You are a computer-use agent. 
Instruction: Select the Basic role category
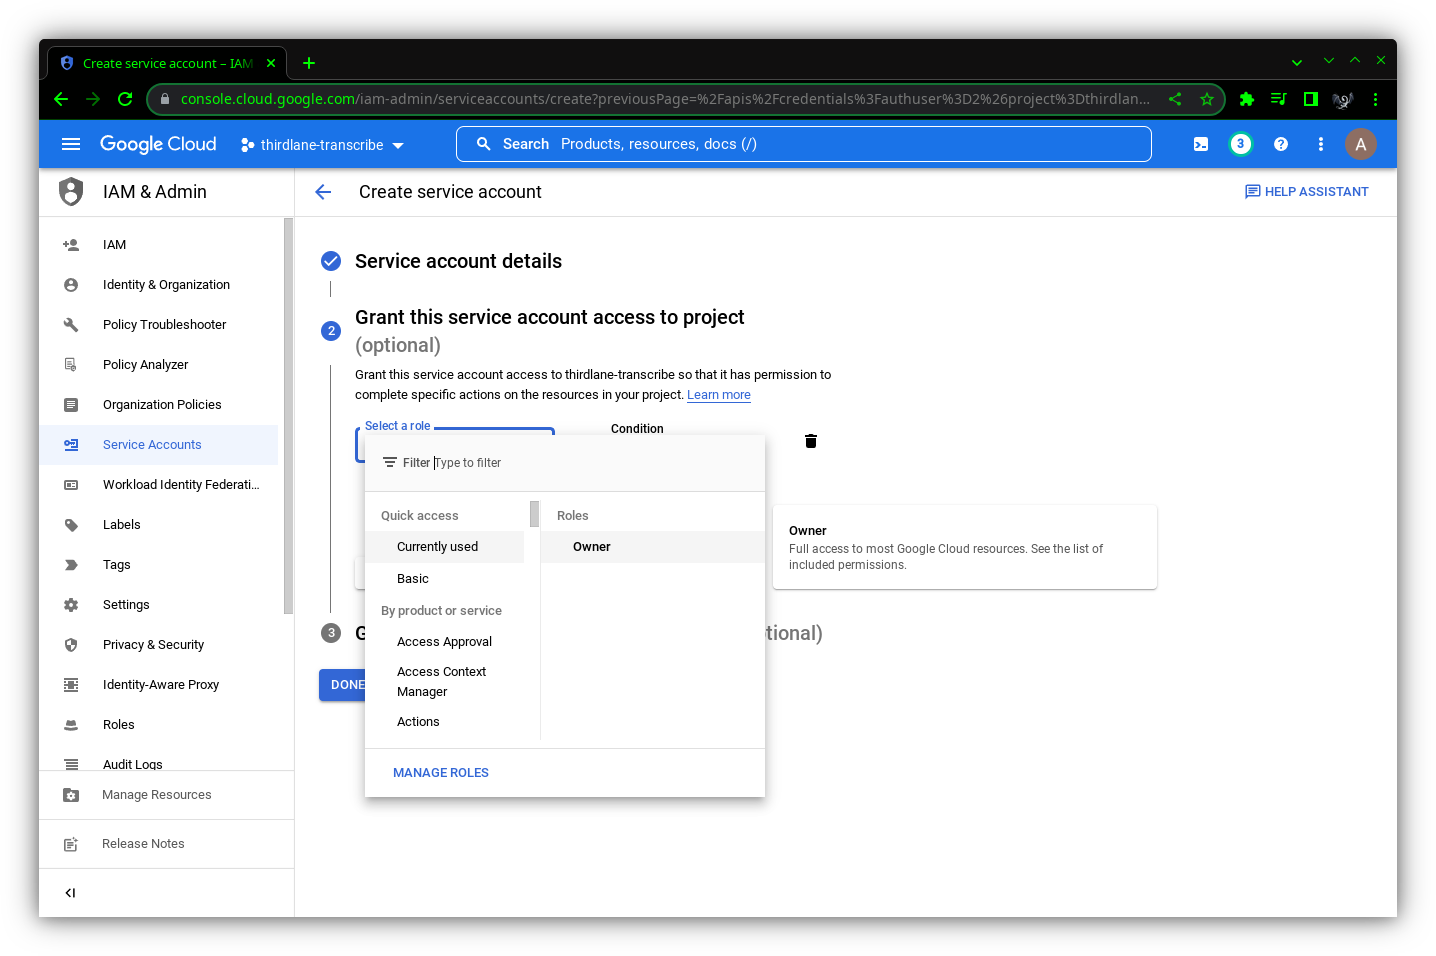click(445, 579)
